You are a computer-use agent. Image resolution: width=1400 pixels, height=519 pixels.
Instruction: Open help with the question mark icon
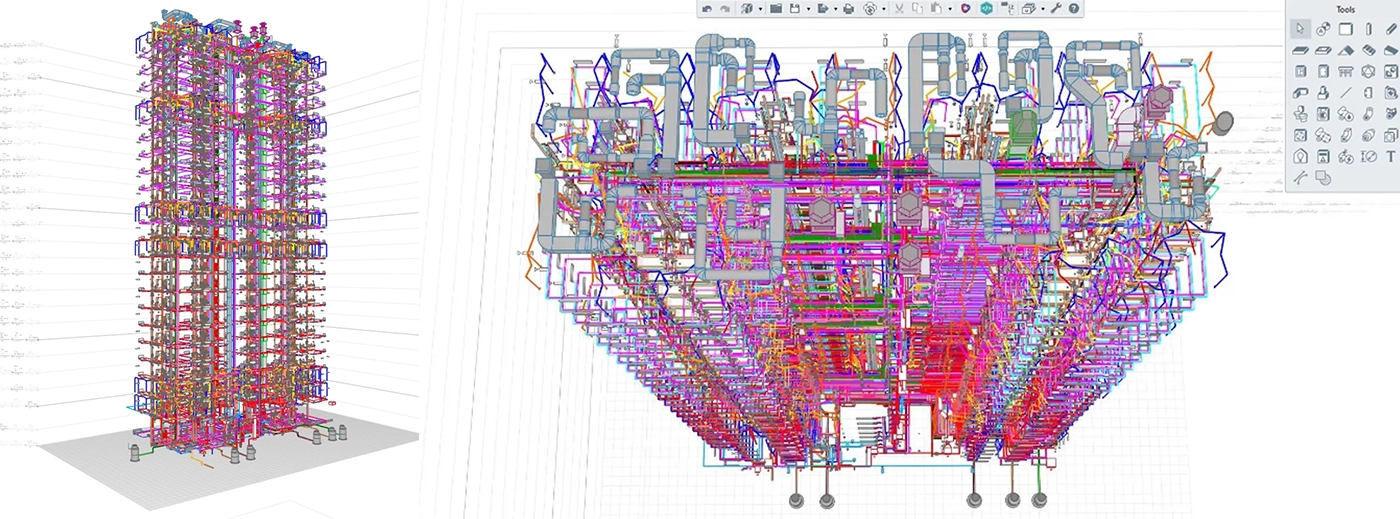tap(1074, 9)
